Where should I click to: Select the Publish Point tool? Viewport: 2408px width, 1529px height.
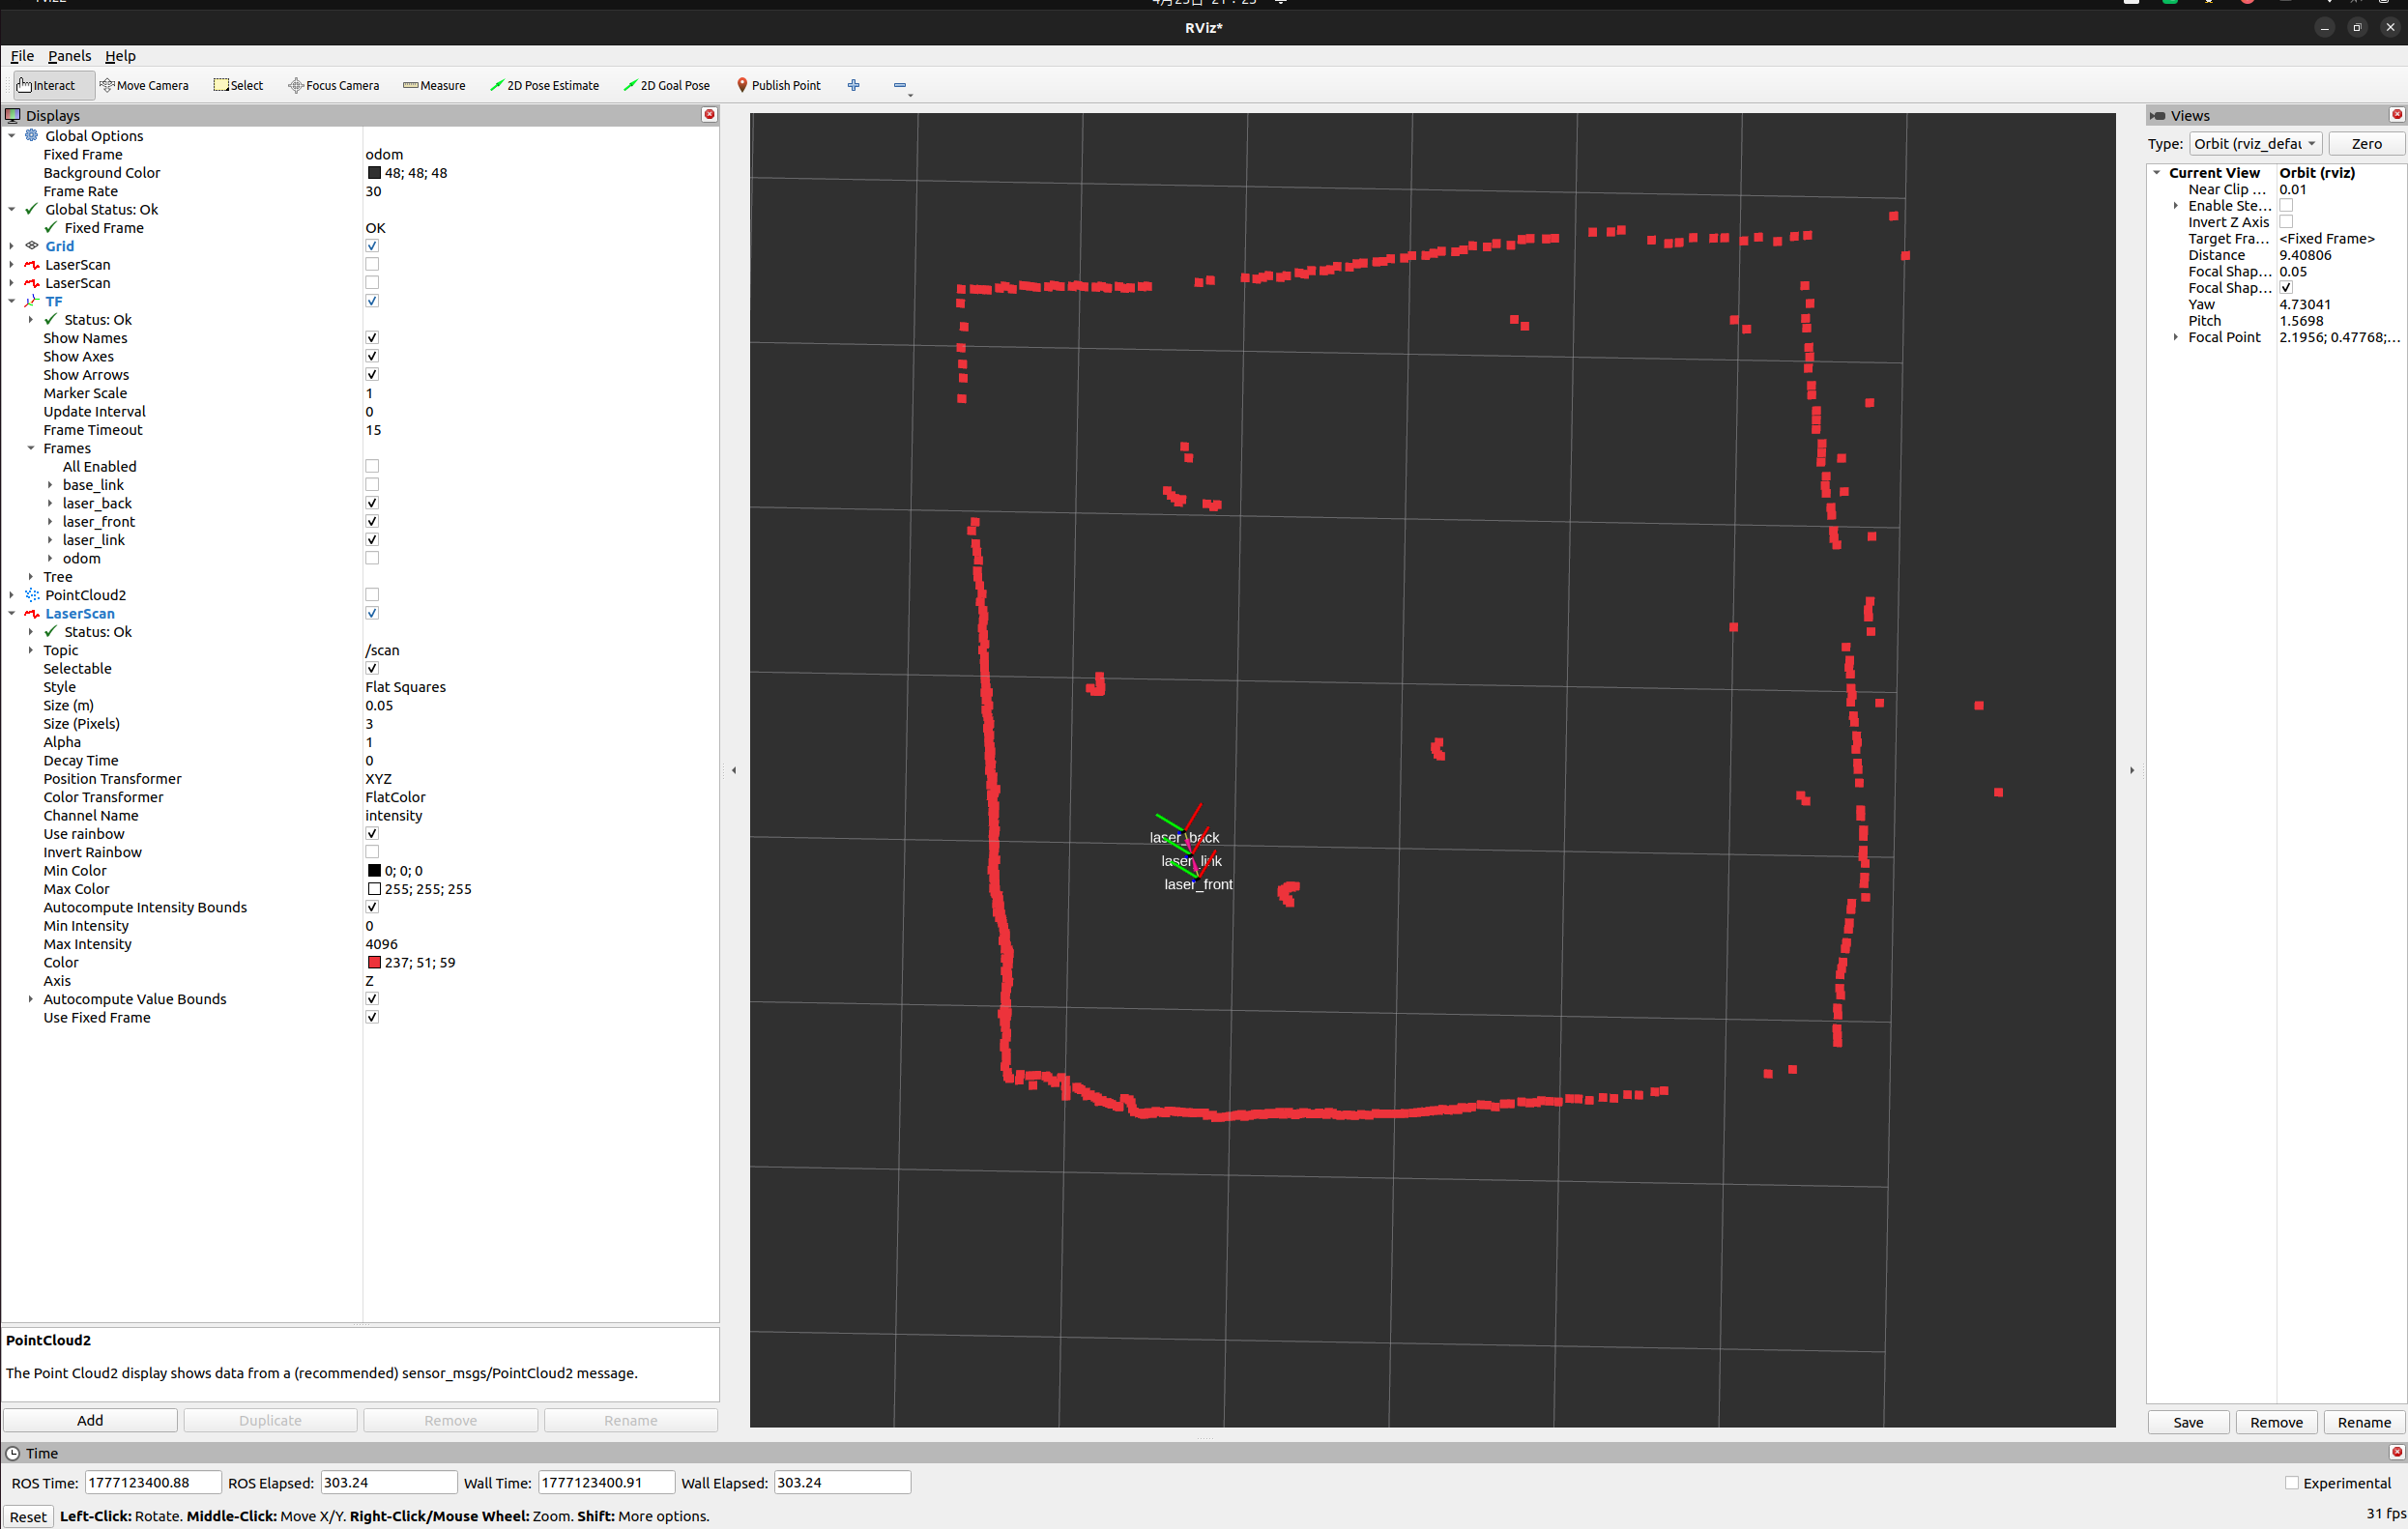tap(778, 85)
